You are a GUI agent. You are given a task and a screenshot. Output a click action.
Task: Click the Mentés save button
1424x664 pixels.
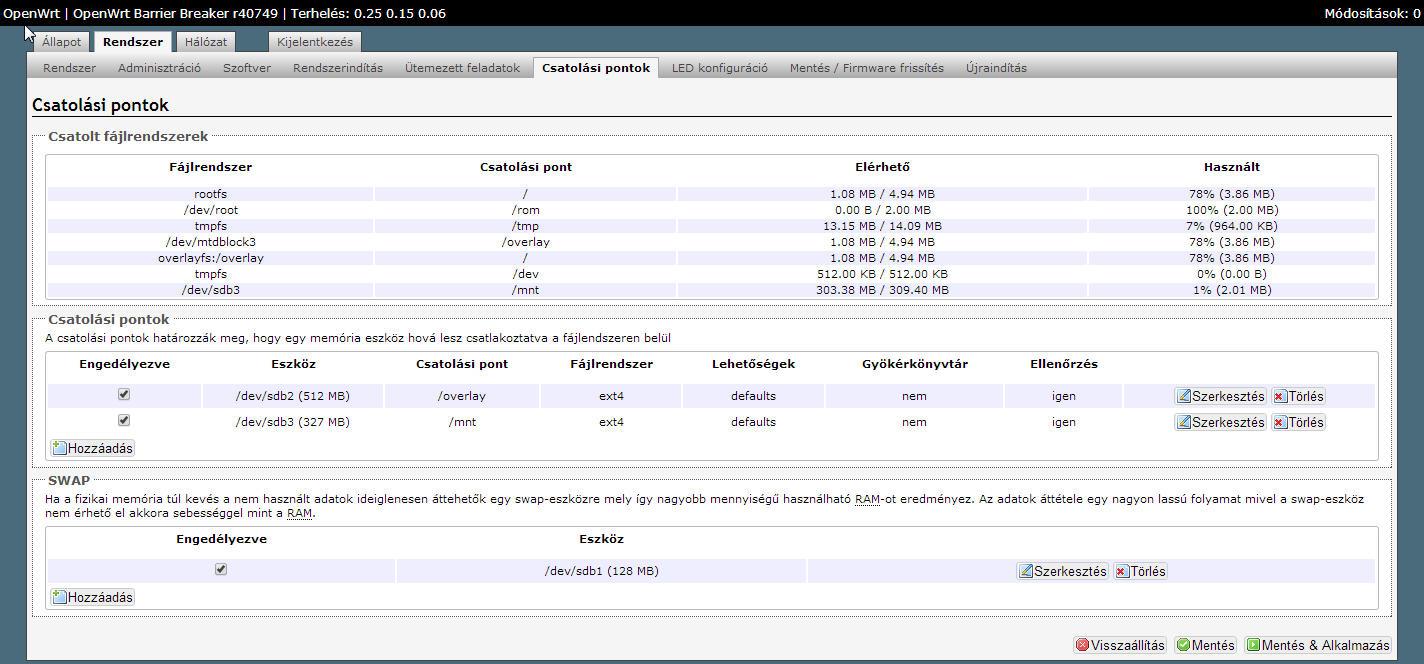(x=1206, y=645)
